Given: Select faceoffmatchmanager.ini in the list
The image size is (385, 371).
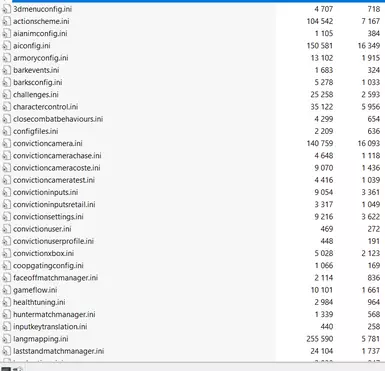Looking at the screenshot, I should (x=56, y=278).
